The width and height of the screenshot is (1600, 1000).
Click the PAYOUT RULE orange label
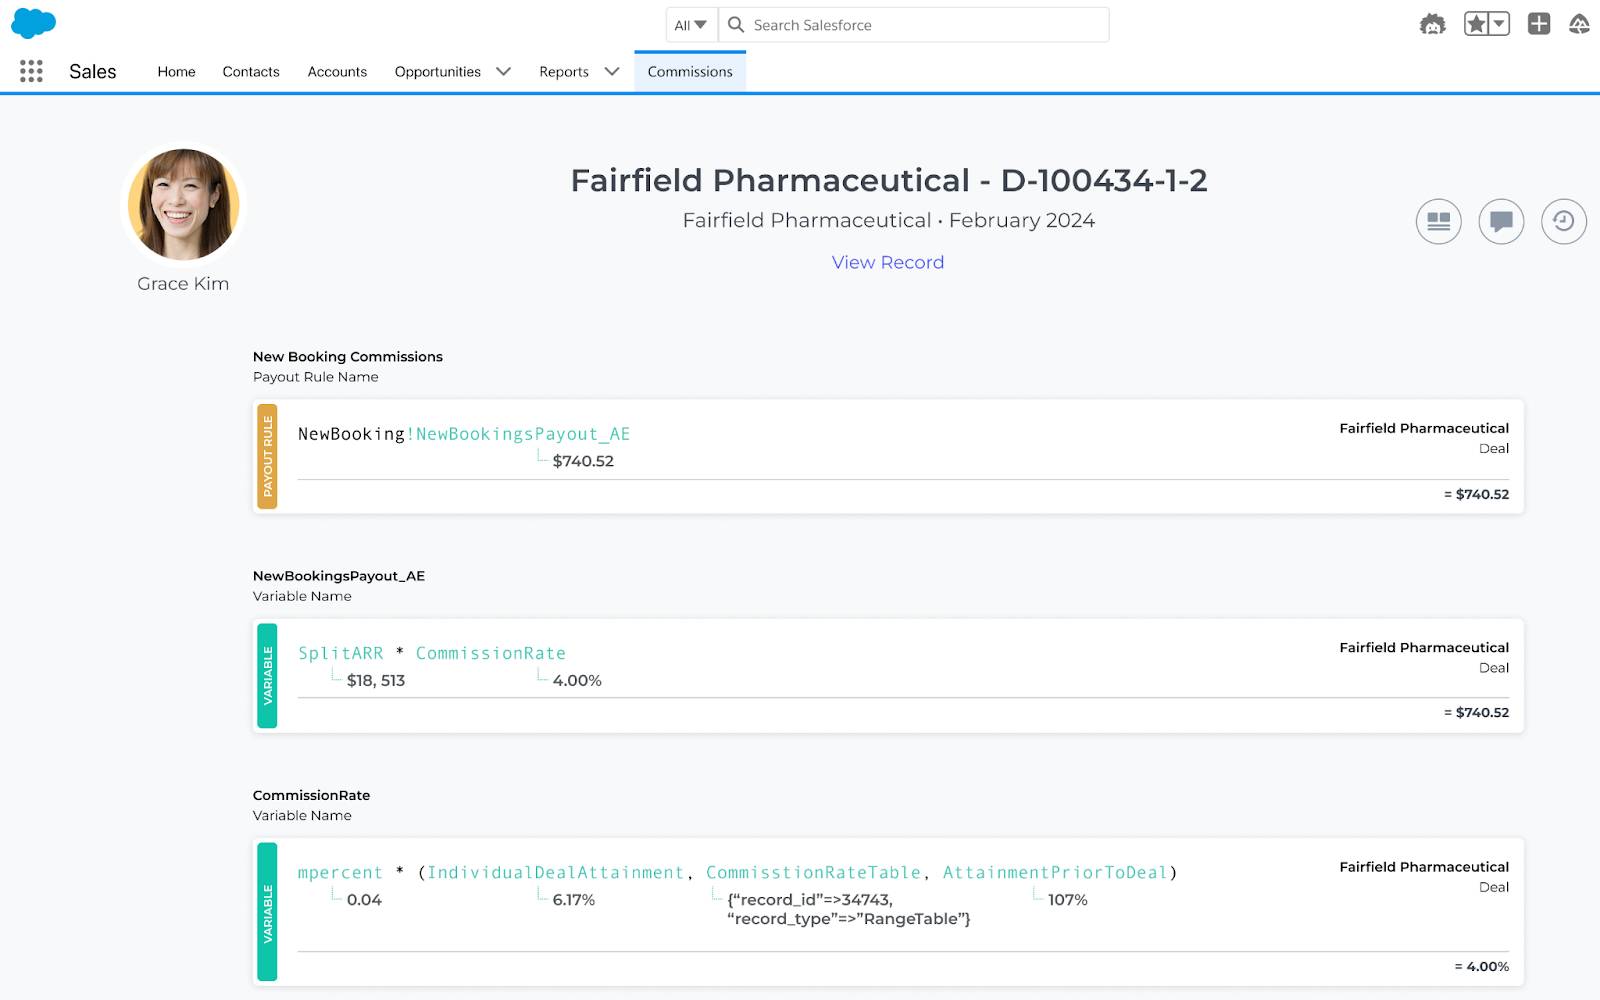coord(267,456)
